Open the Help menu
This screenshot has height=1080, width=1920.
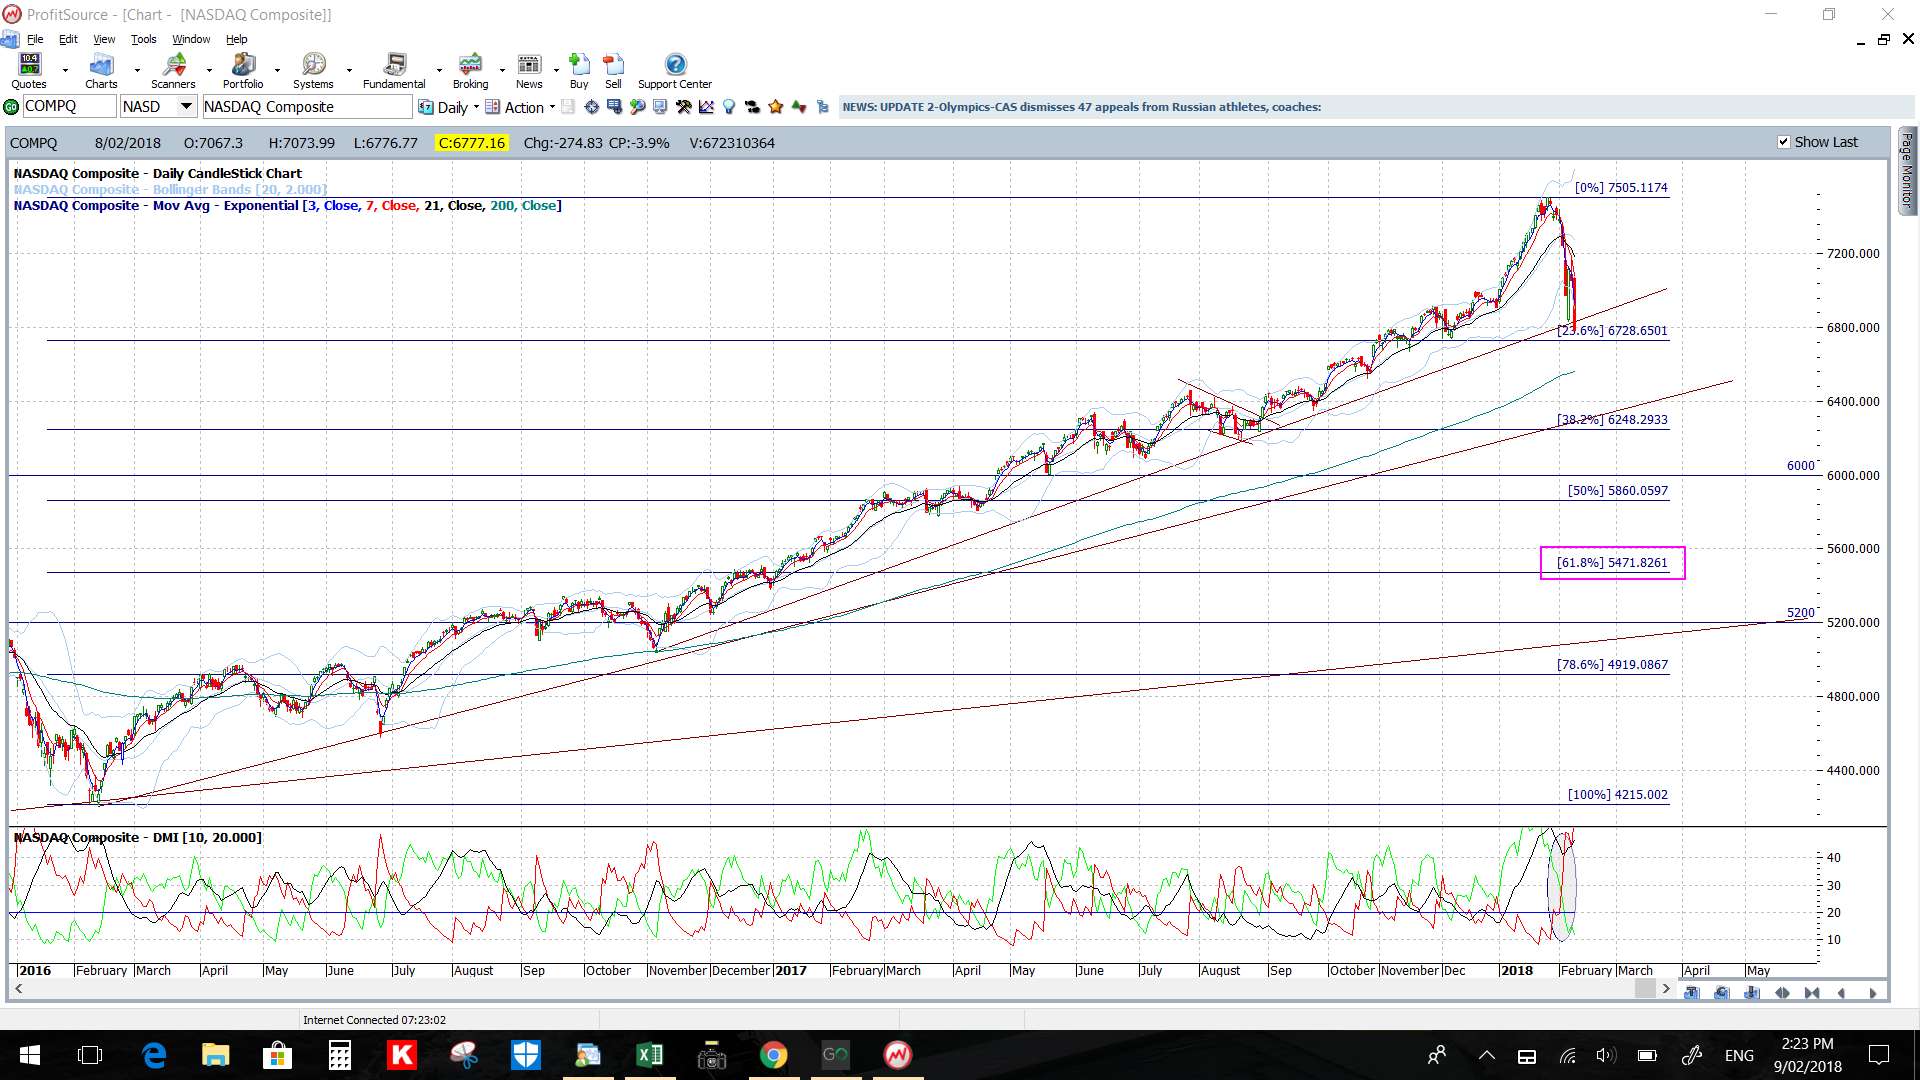click(x=236, y=39)
